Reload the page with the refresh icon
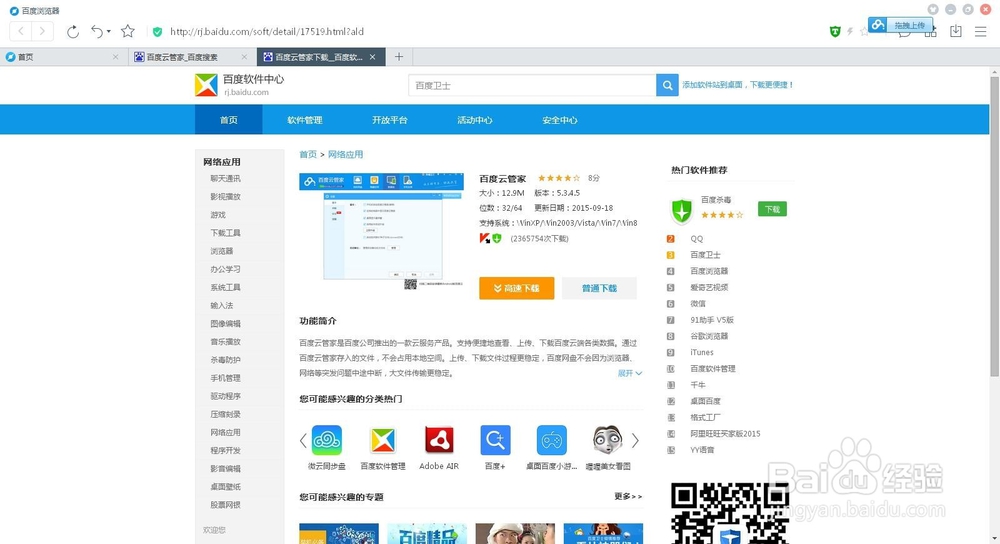This screenshot has height=544, width=1000. pyautogui.click(x=73, y=31)
